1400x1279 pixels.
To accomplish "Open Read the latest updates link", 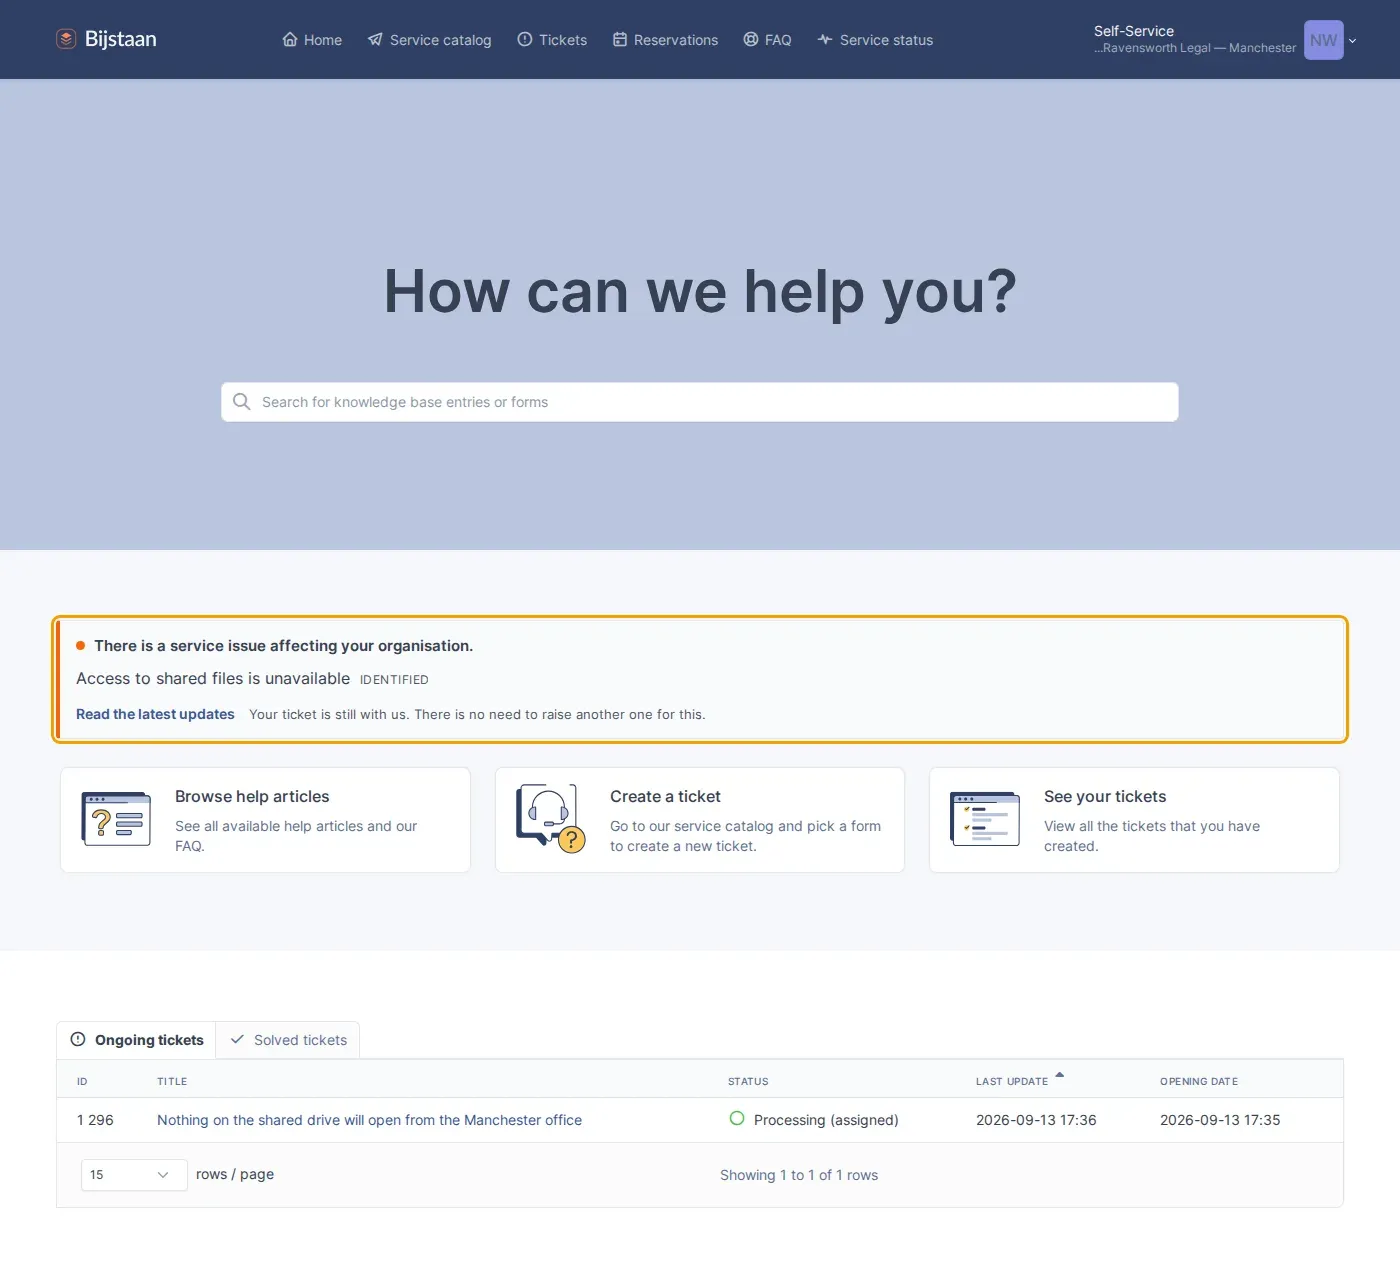I will point(155,714).
